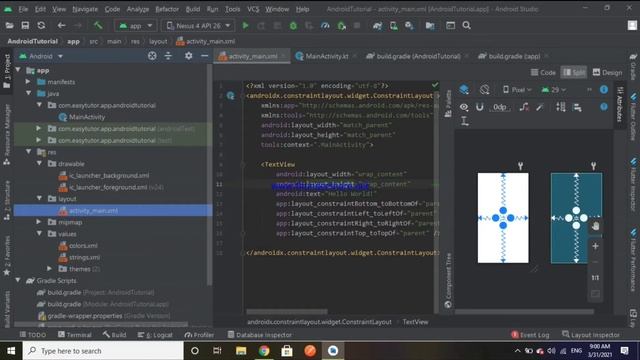Open the Android project view dropdown
The image size is (640, 360).
(x=41, y=56)
